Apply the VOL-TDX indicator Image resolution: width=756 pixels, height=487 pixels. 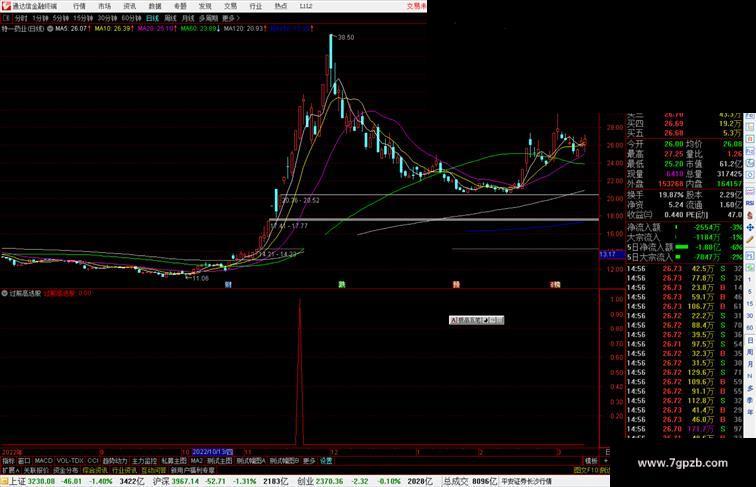click(x=70, y=461)
